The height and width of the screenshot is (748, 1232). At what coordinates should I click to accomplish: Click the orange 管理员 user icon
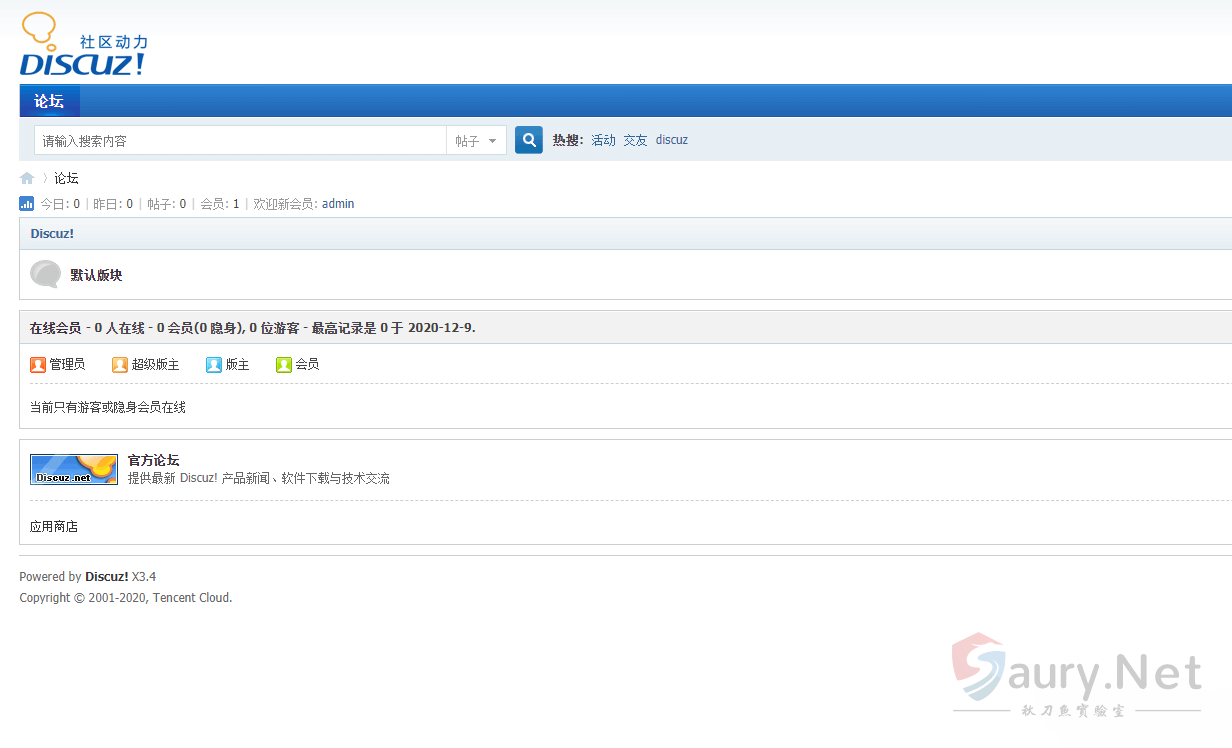point(38,365)
